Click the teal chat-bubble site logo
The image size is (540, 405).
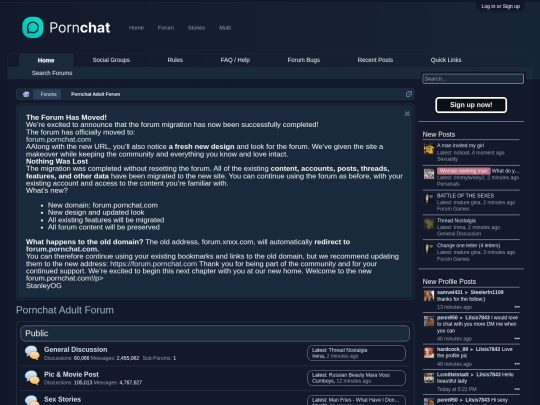click(33, 27)
